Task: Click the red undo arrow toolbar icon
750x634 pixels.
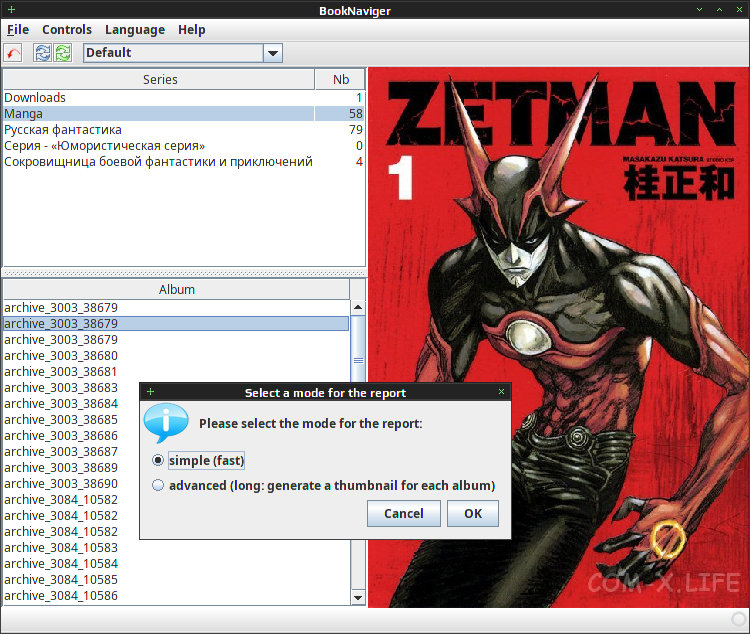Action: tap(13, 53)
